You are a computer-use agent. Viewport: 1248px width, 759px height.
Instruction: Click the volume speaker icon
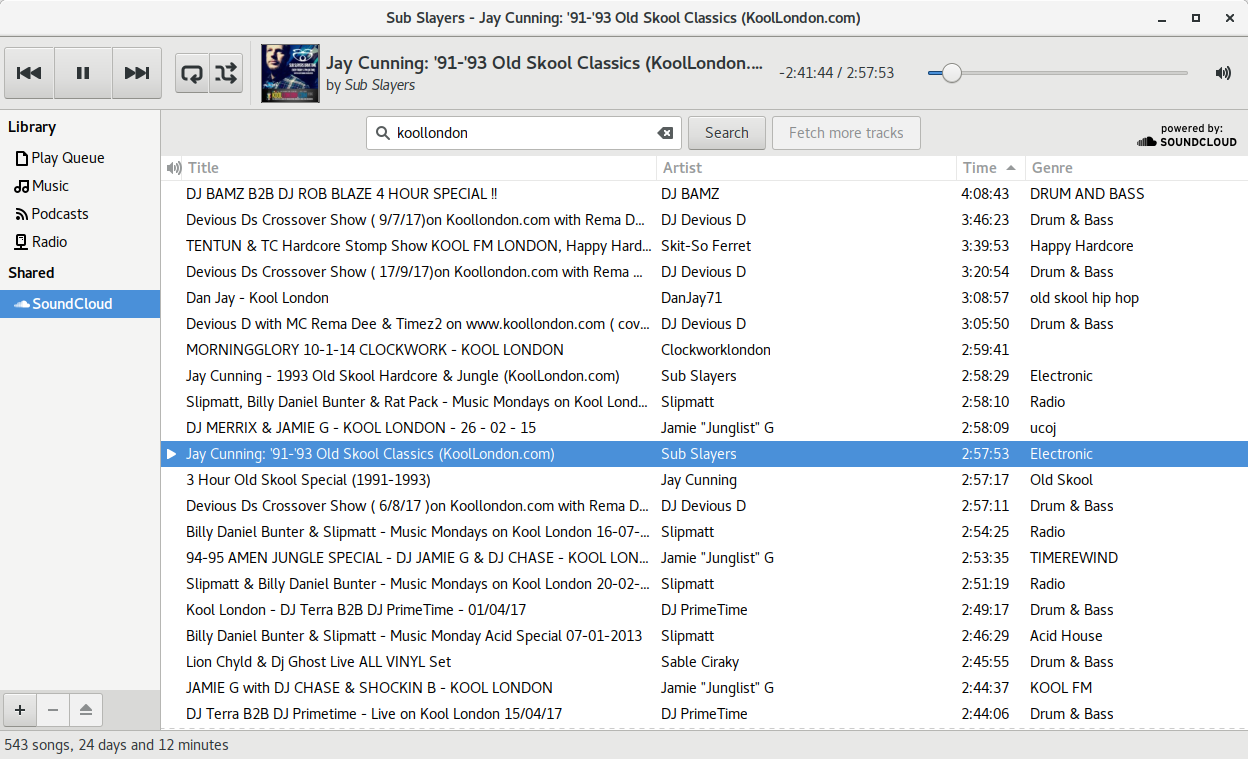(x=1222, y=73)
